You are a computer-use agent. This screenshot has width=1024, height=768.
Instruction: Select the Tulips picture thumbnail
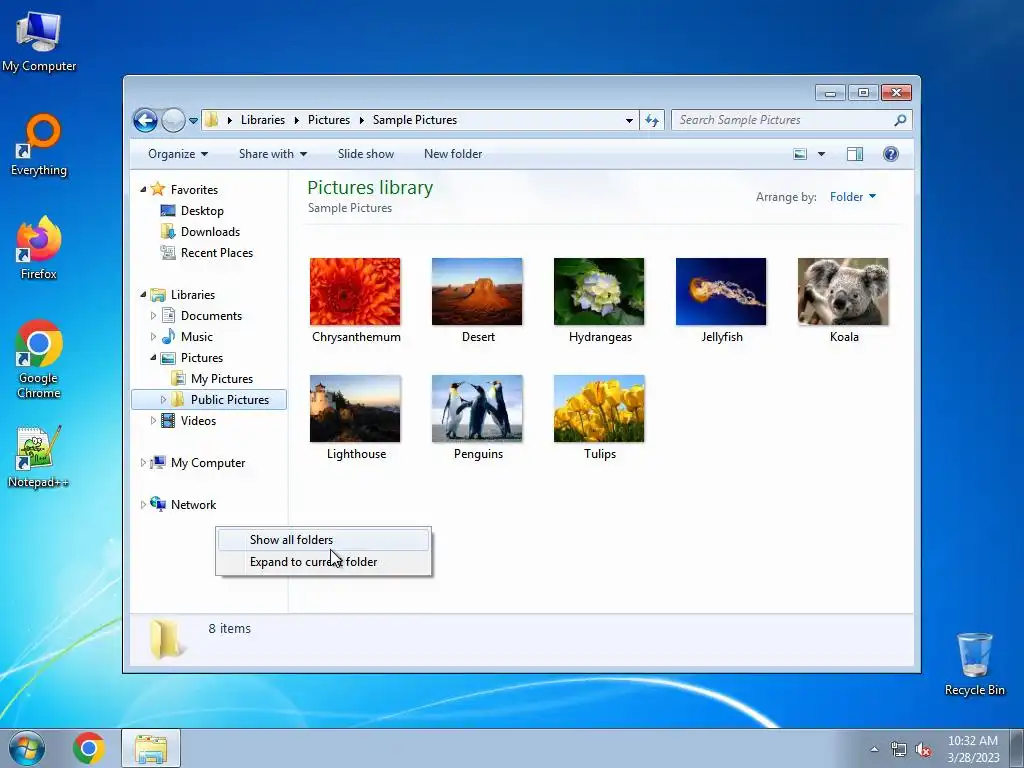(x=599, y=409)
